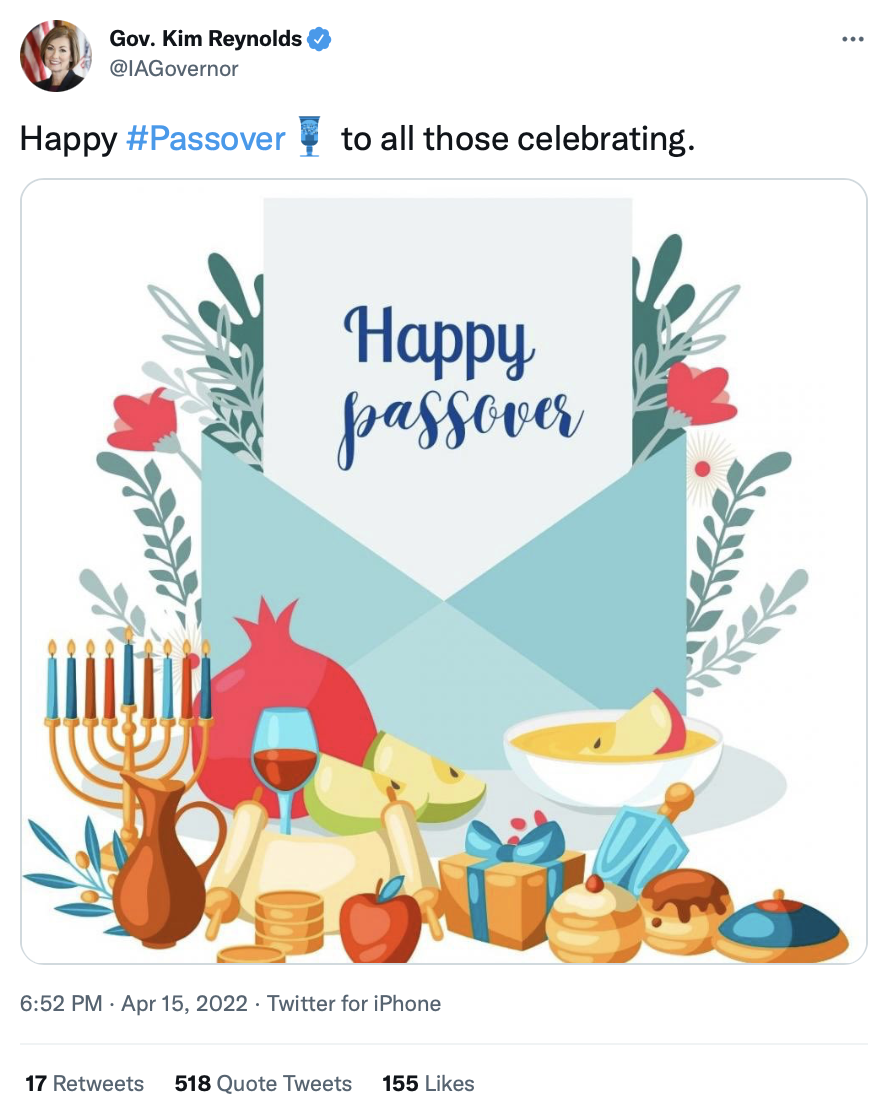Open the #Passover hashtag link
The width and height of the screenshot is (892, 1116).
click(206, 138)
